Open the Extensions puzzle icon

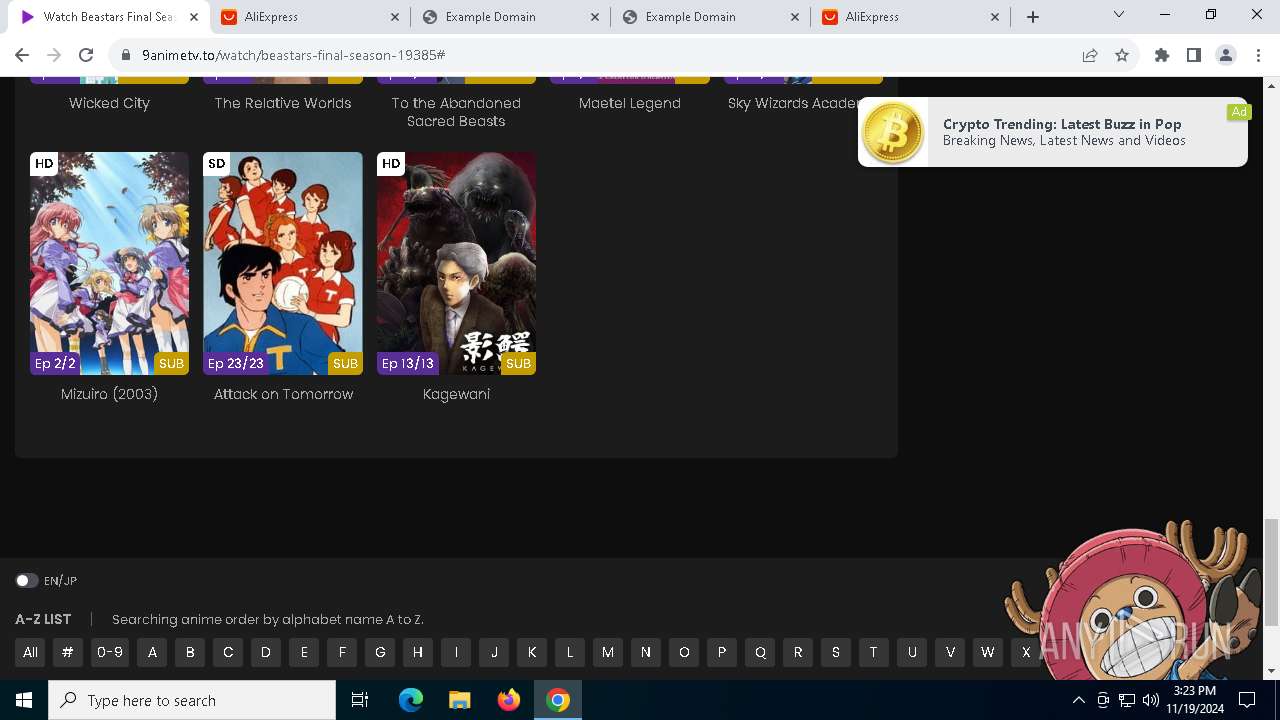pos(1162,55)
